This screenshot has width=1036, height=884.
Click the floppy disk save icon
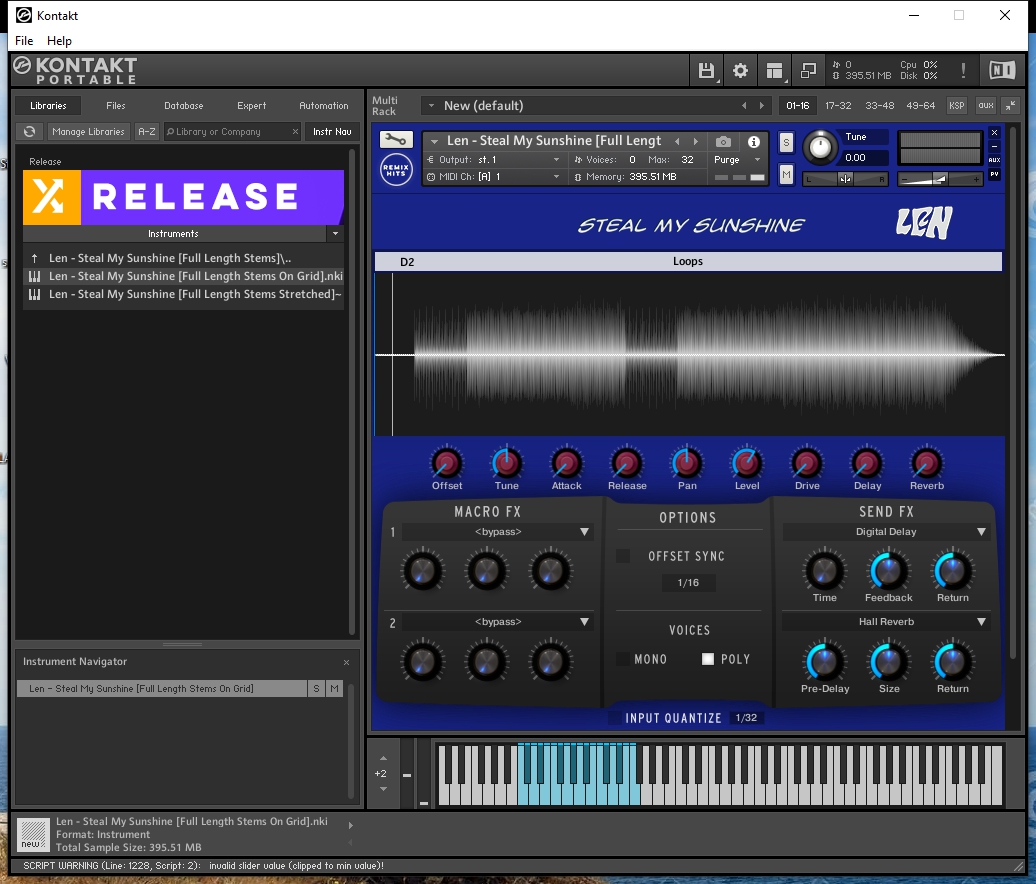pyautogui.click(x=706, y=71)
